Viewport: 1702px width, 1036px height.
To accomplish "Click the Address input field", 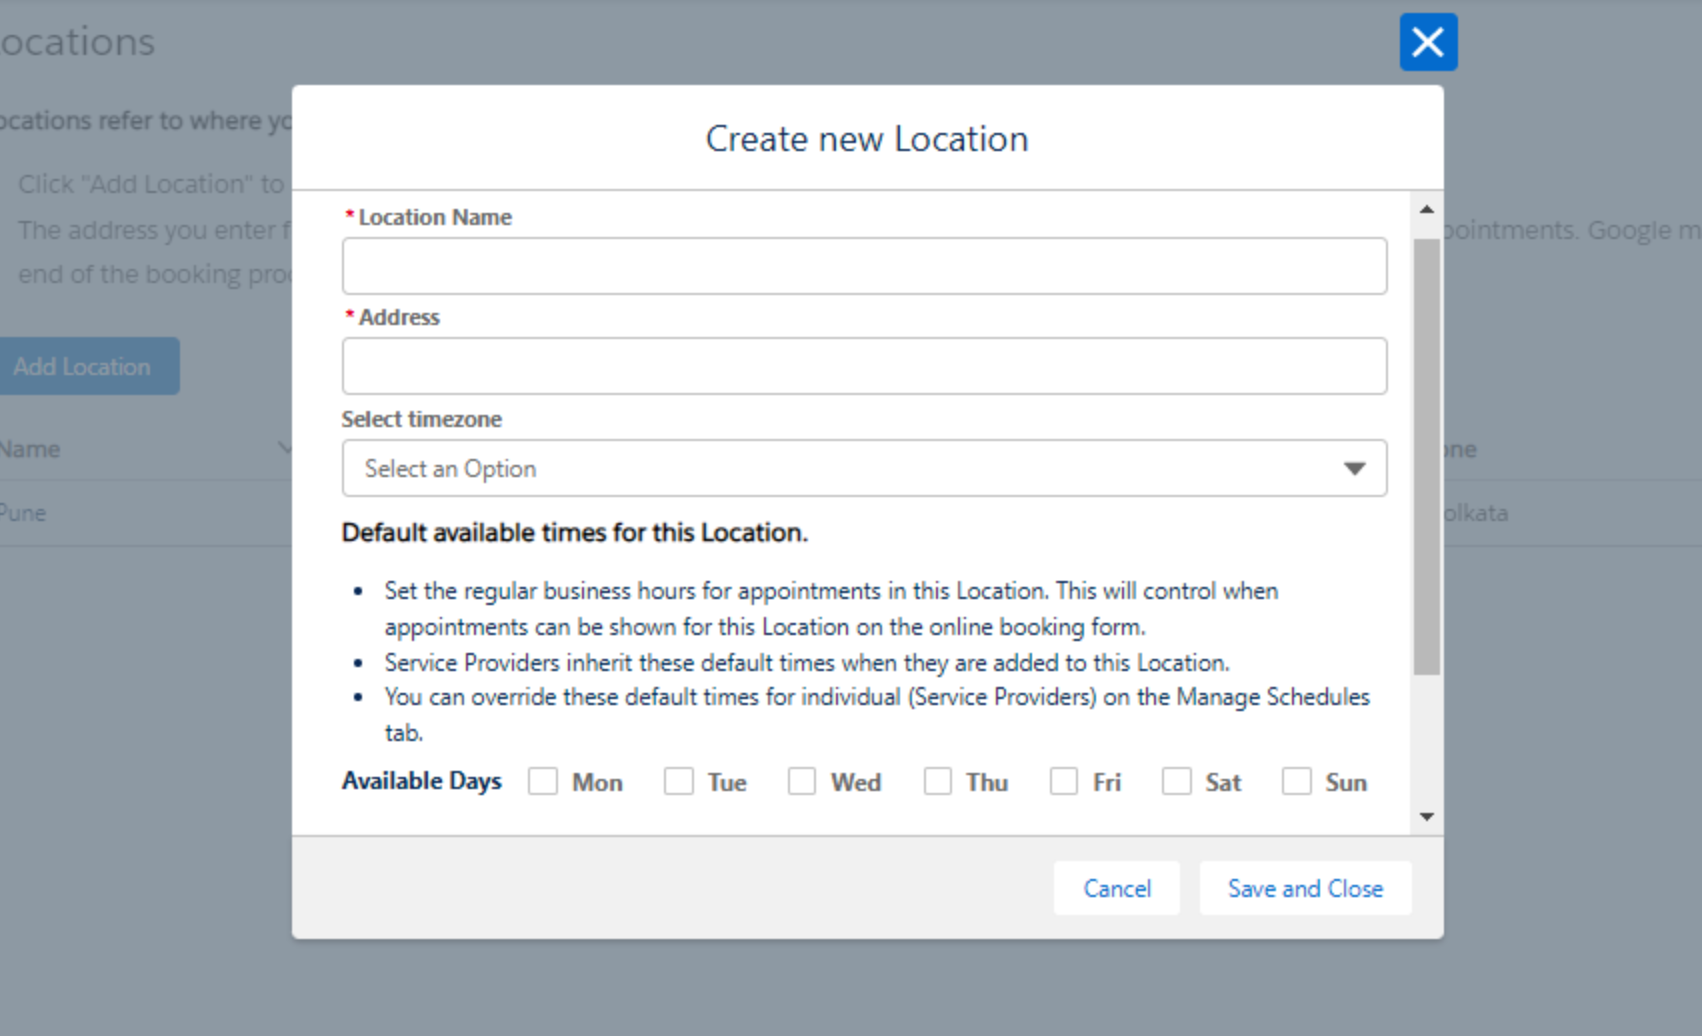I will click(864, 366).
